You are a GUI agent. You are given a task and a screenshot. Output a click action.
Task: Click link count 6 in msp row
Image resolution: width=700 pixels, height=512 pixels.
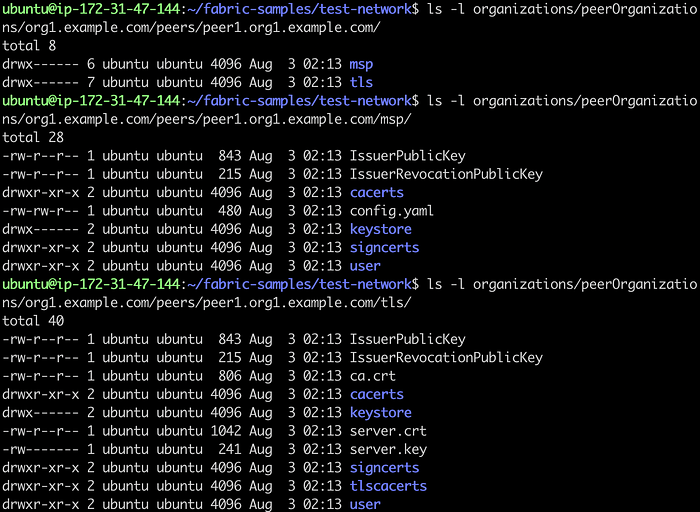pyautogui.click(x=91, y=64)
